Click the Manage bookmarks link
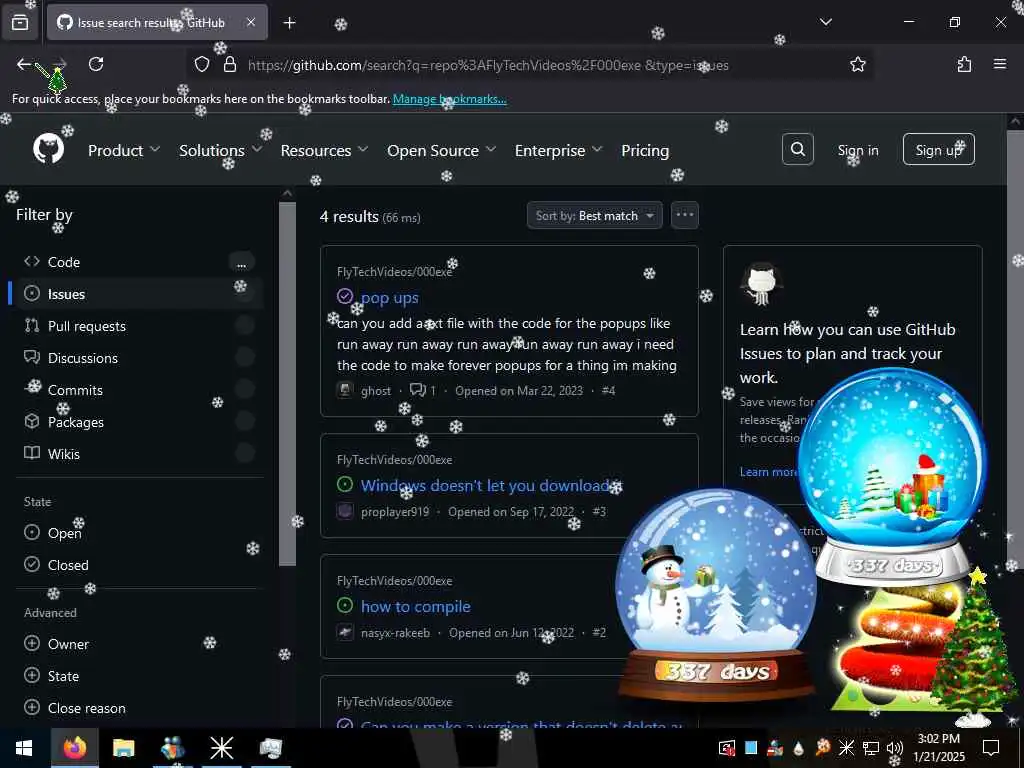1024x768 pixels. (449, 99)
